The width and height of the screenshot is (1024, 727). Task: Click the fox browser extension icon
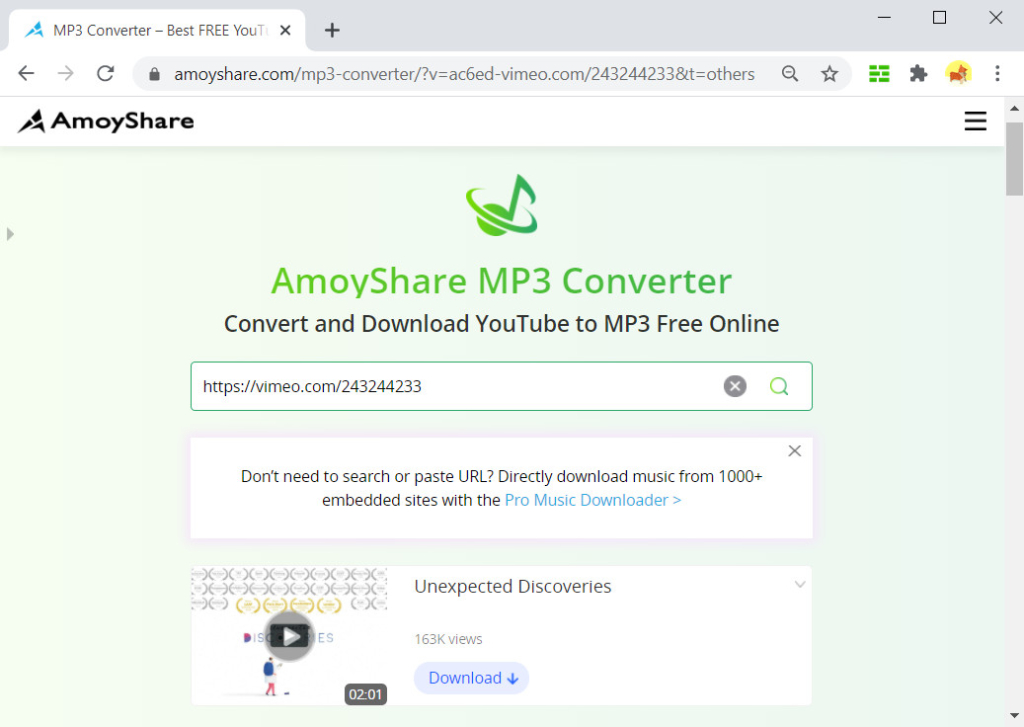click(x=959, y=73)
